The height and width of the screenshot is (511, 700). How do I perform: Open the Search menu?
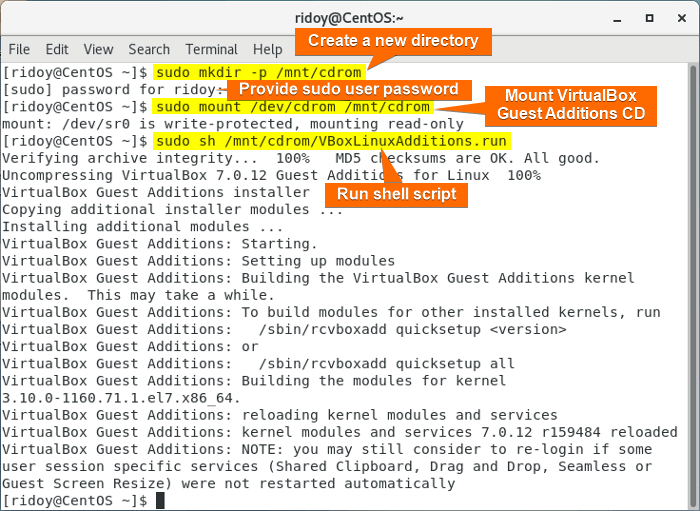coord(149,49)
